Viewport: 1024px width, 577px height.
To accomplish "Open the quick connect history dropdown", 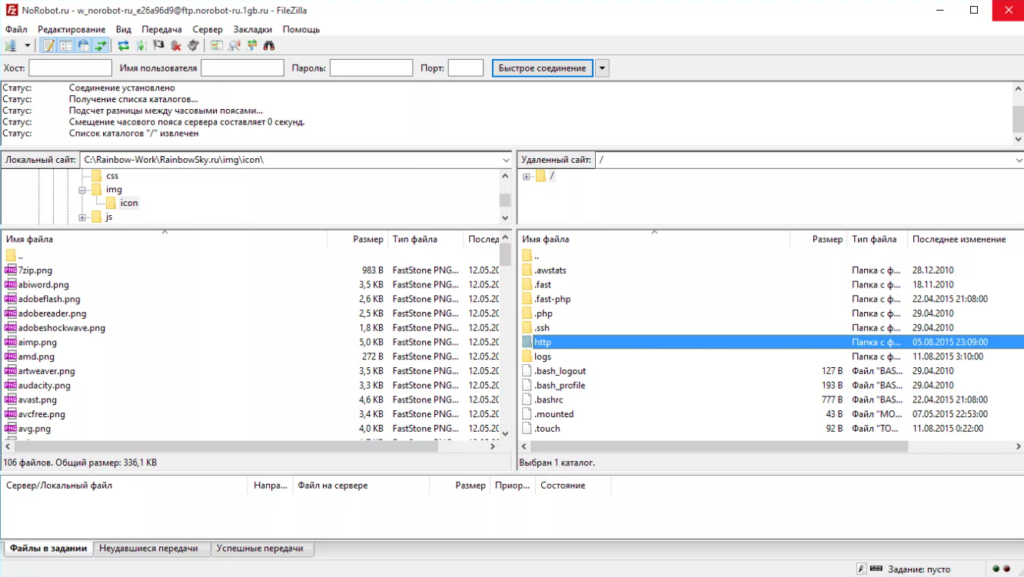I will coord(602,68).
